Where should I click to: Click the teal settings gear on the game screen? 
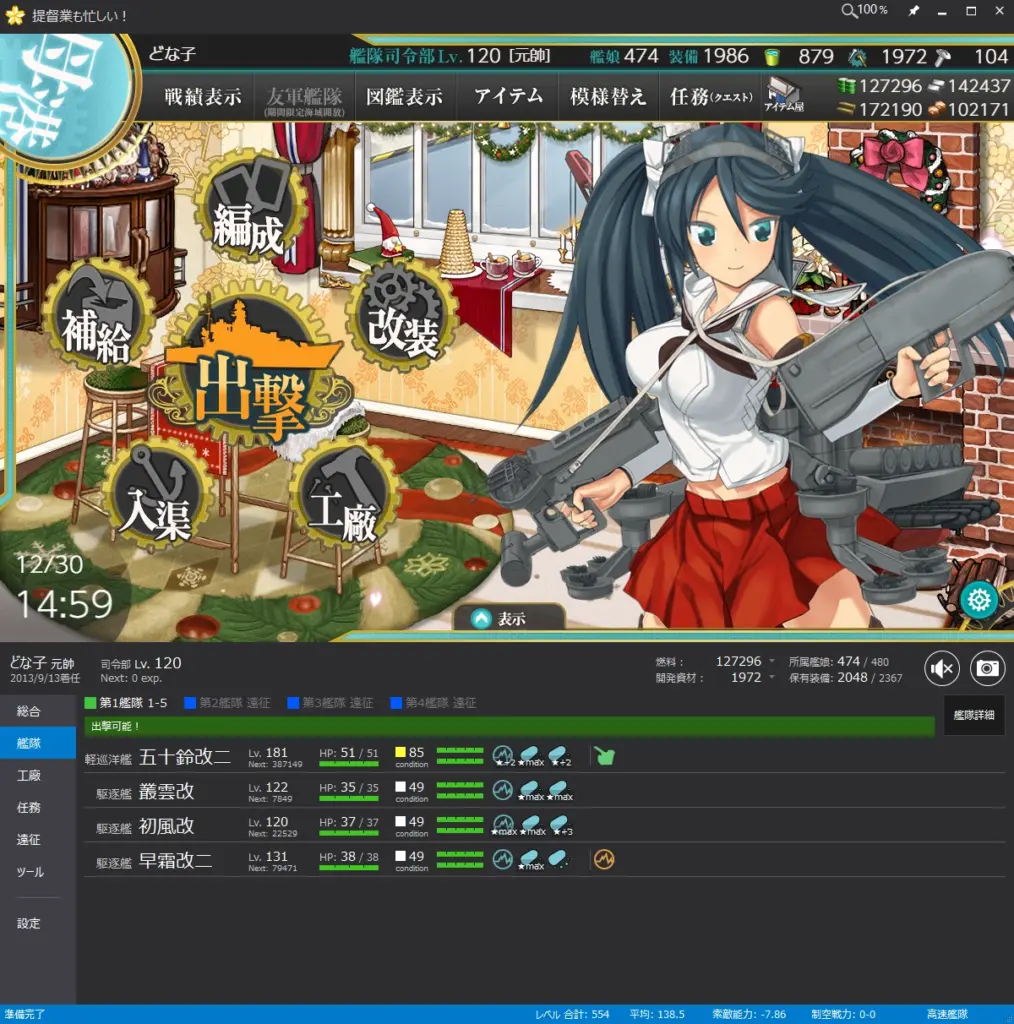tap(978, 599)
